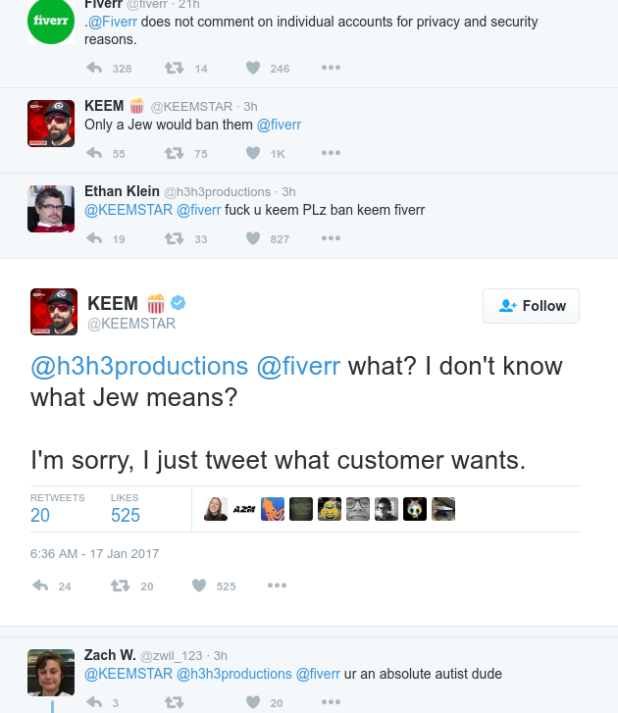Open more options on Zach W.'s tweet
This screenshot has height=713, width=618.
[331, 703]
